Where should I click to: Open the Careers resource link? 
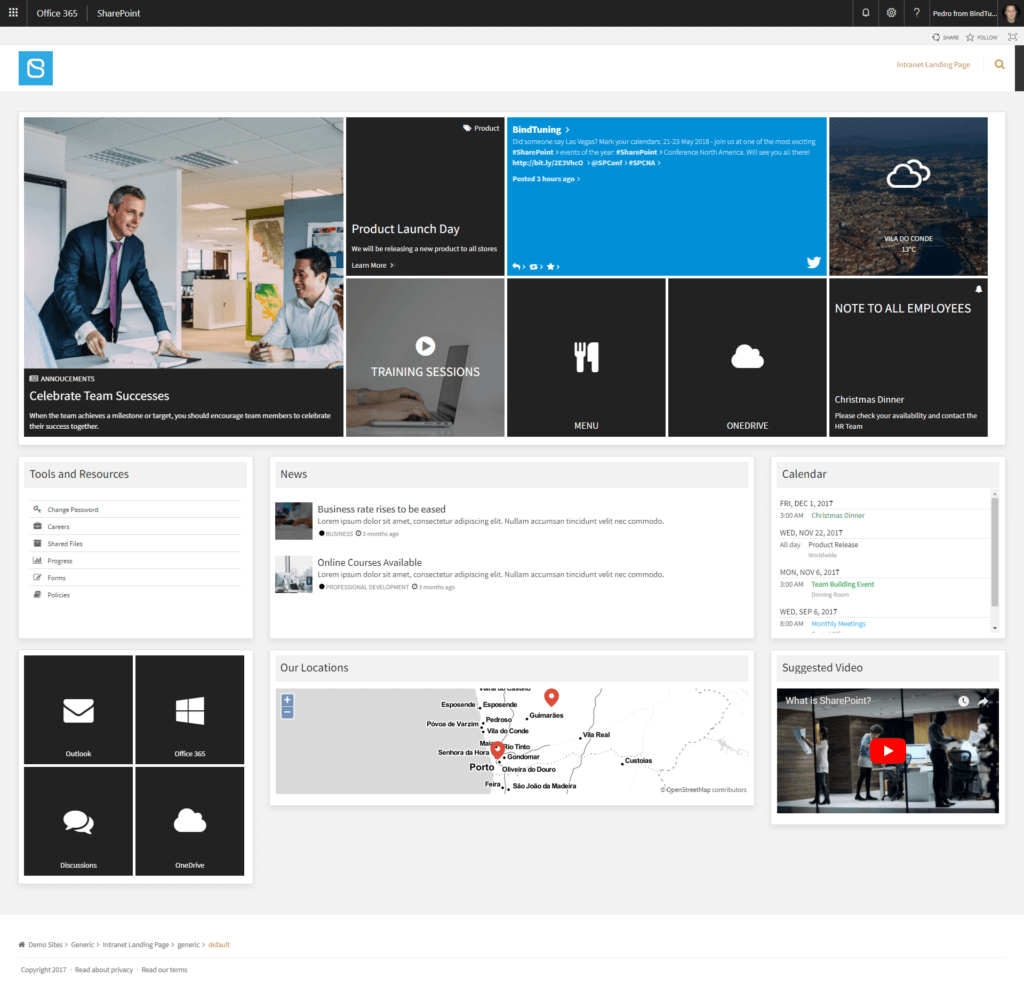point(58,527)
